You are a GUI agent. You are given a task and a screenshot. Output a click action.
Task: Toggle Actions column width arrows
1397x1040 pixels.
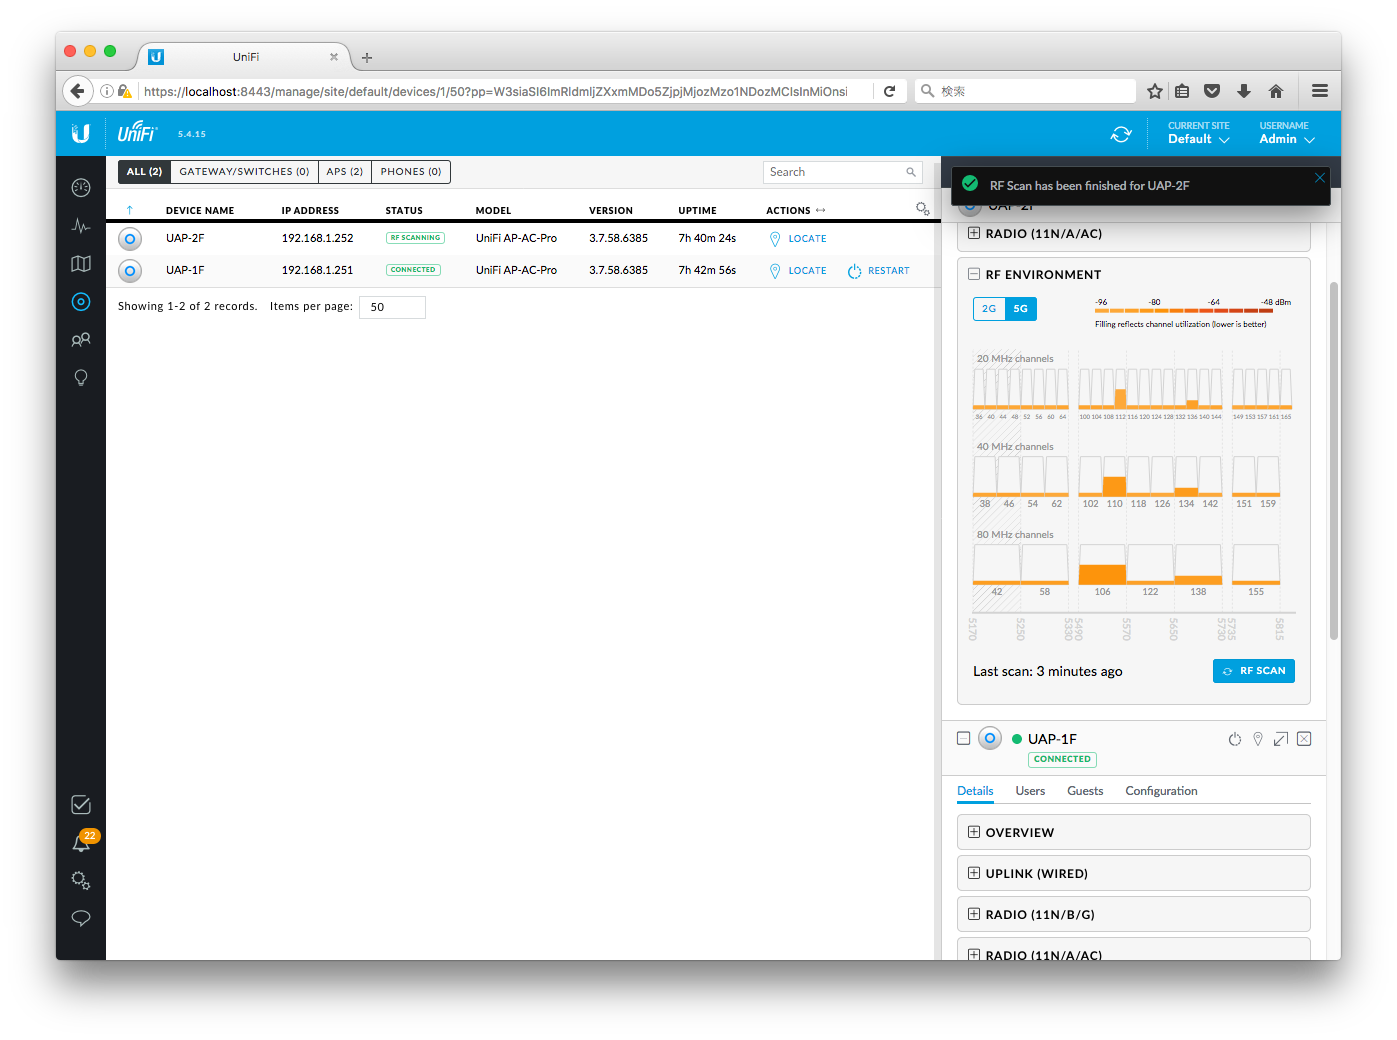pos(821,210)
